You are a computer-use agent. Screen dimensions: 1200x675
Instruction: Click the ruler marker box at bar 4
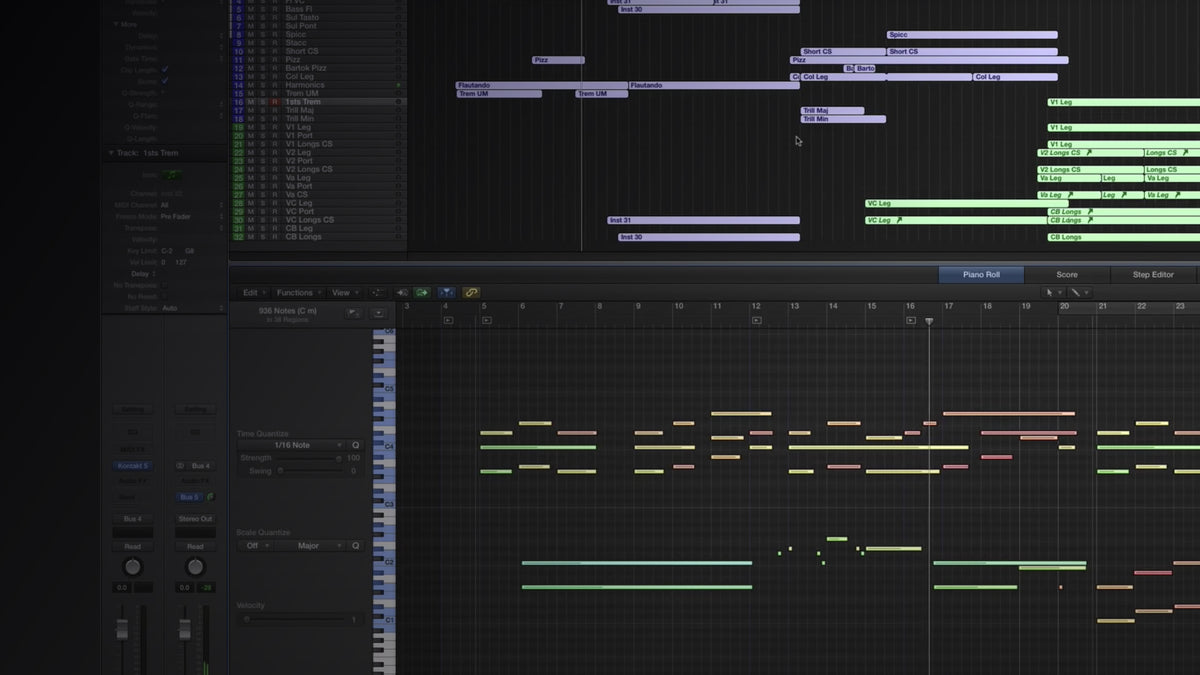(448, 321)
